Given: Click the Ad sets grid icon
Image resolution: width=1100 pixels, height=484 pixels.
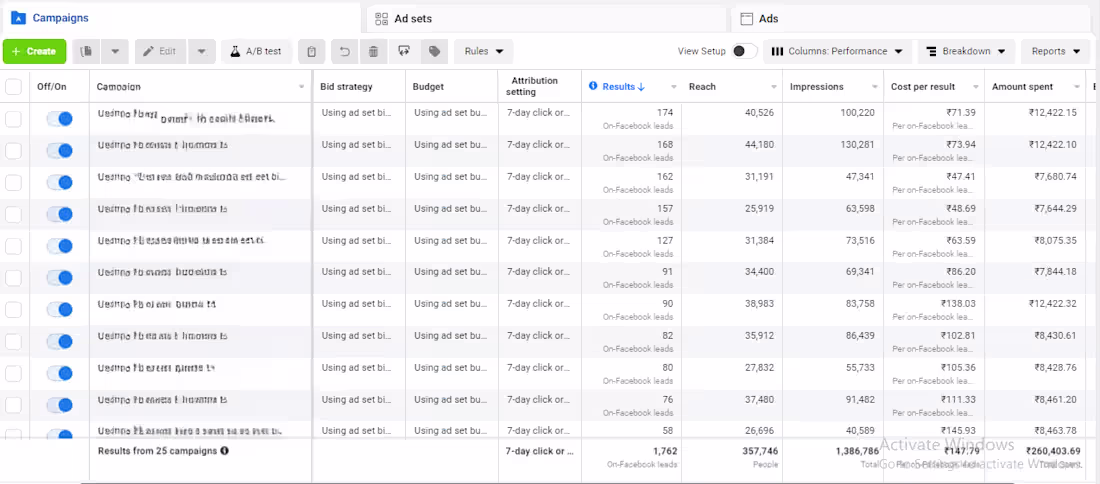Looking at the screenshot, I should coord(382,19).
